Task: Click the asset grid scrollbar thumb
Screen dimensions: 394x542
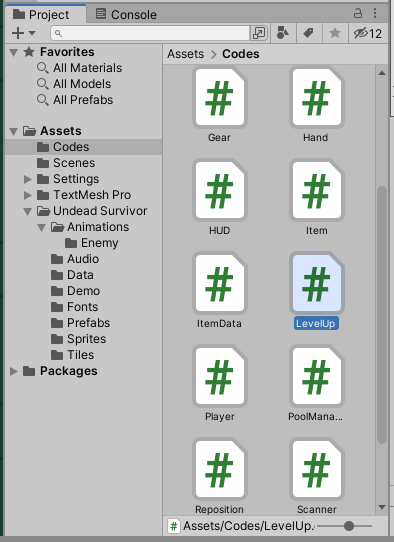Action: tap(382, 315)
